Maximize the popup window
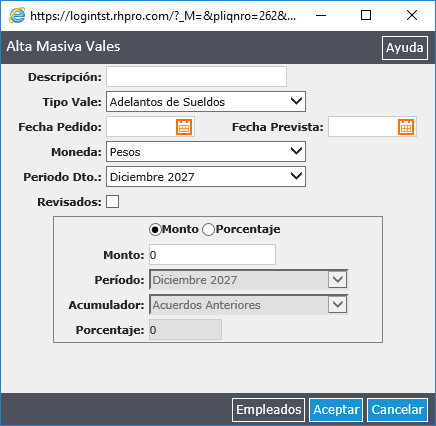The width and height of the screenshot is (436, 426). [x=366, y=15]
